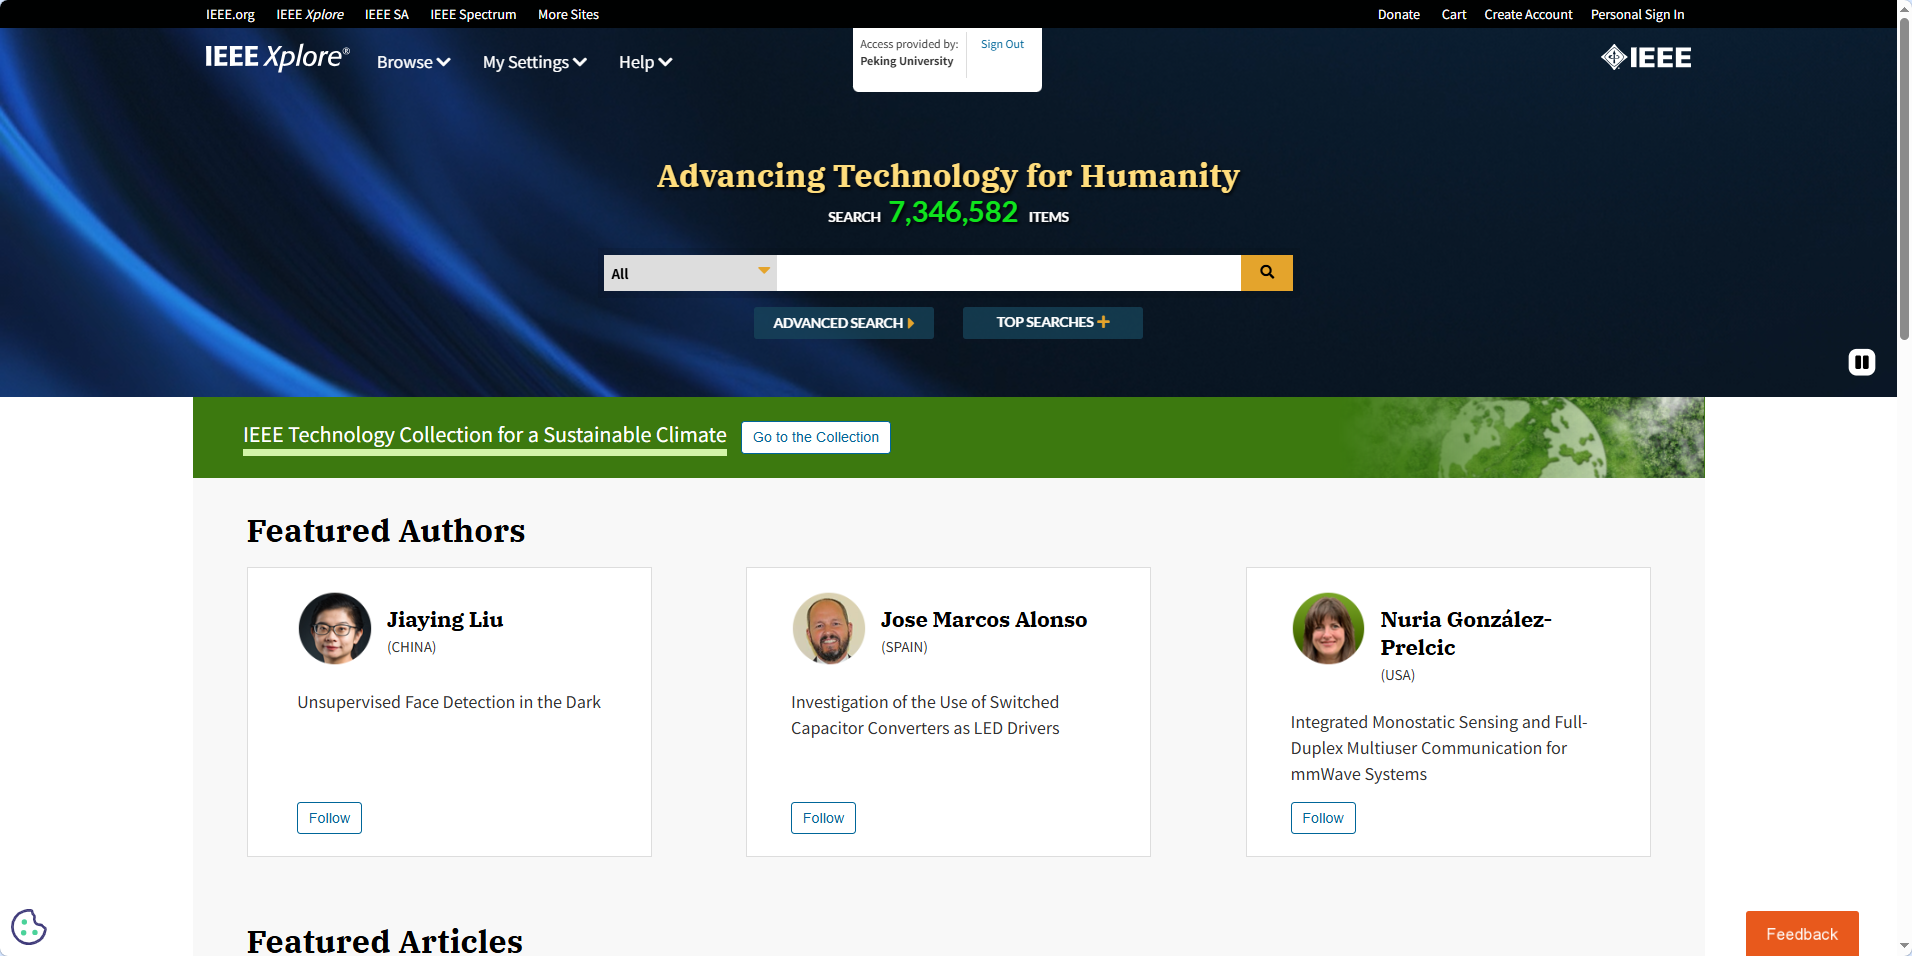
Task: Follow Jose Marcos Alonso
Action: (823, 818)
